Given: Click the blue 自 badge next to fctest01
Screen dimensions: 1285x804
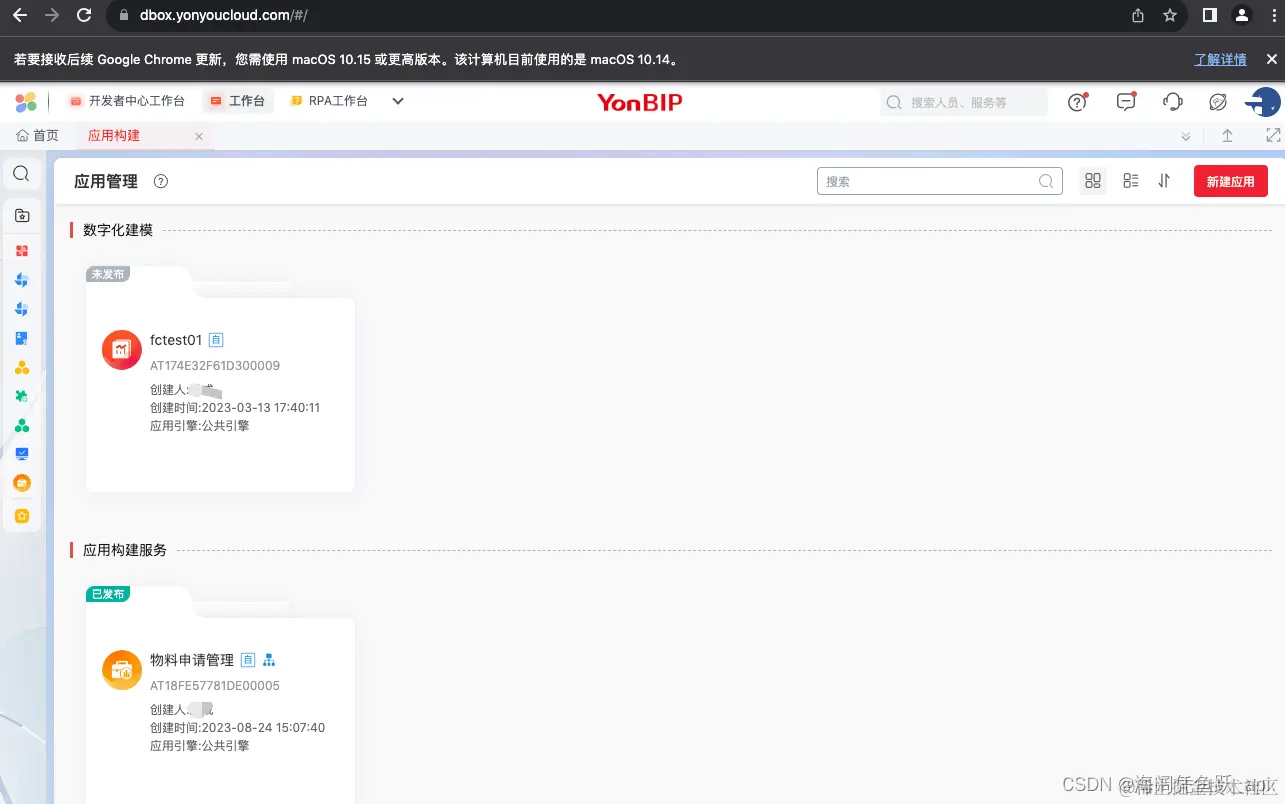Looking at the screenshot, I should 216,340.
